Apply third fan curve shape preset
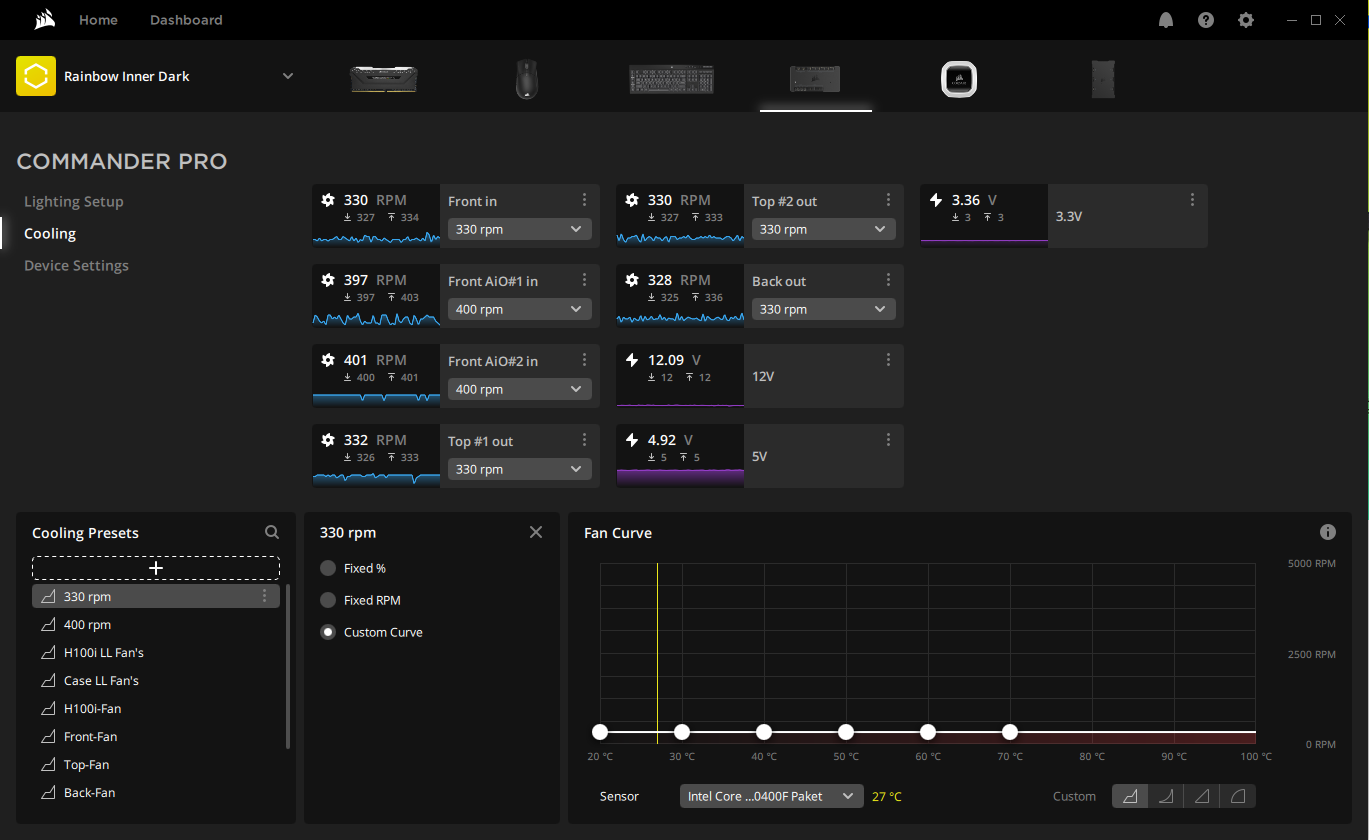 click(1202, 796)
